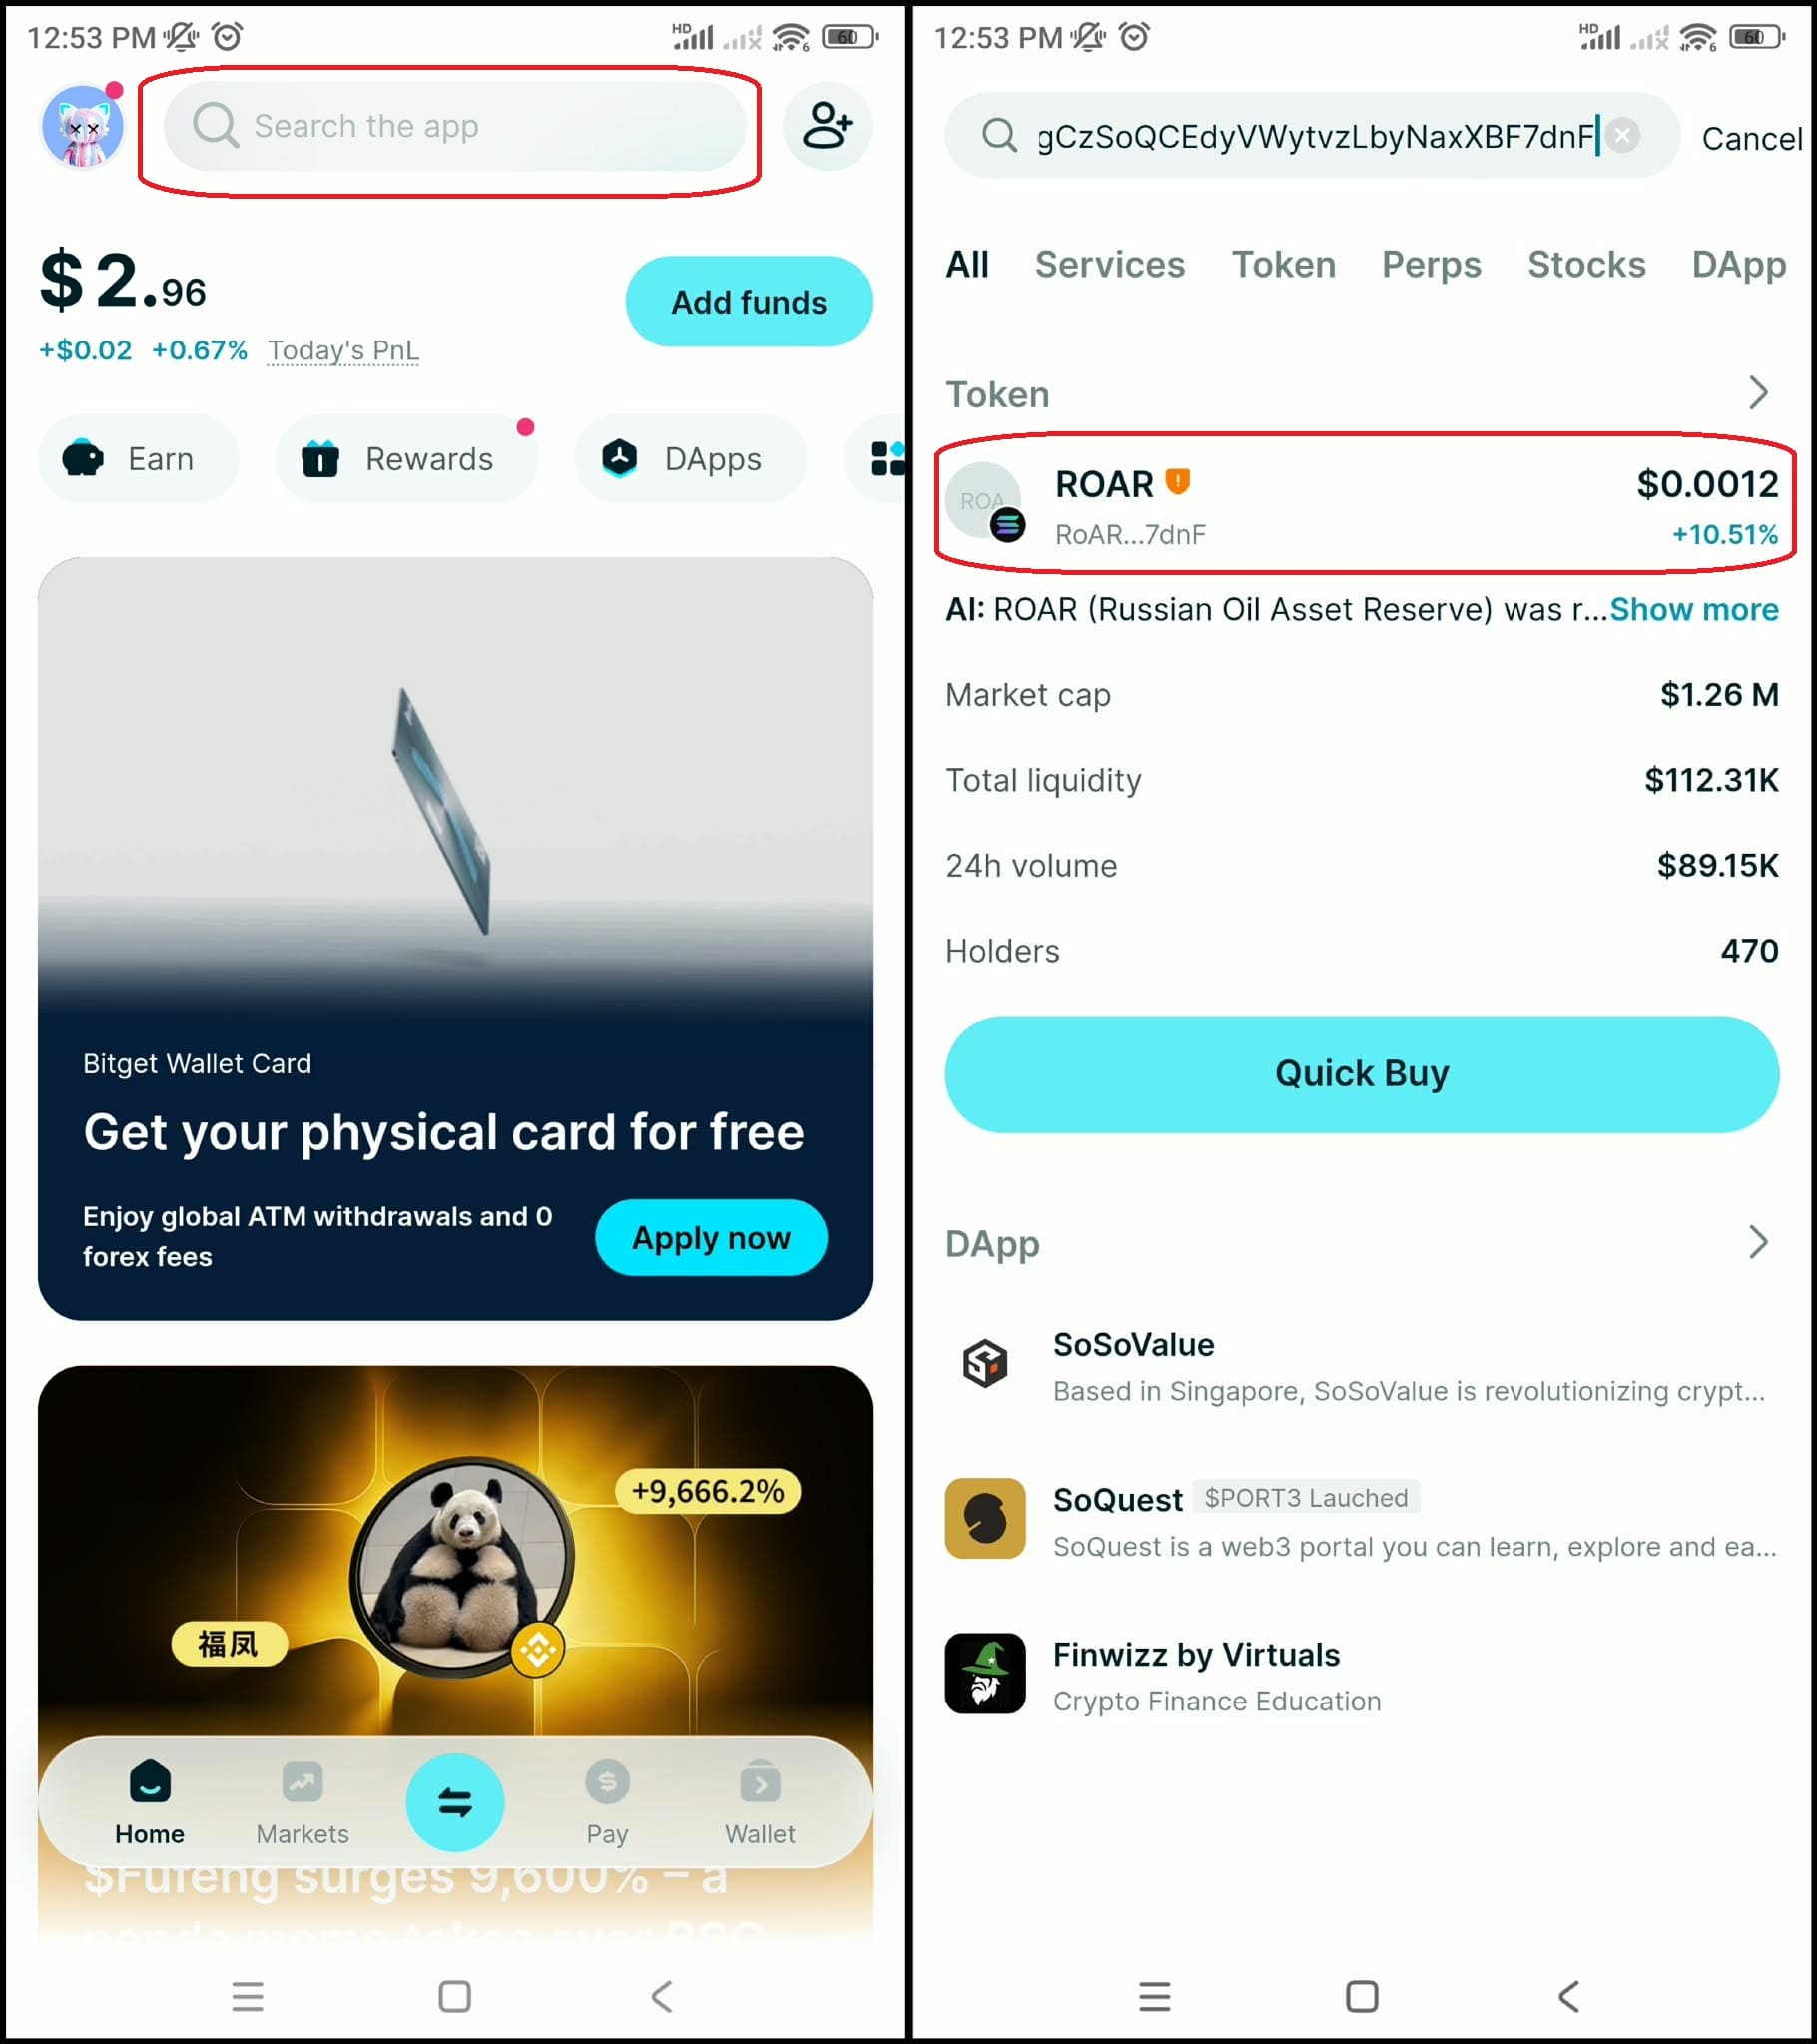Open the add friend icon
Image resolution: width=1817 pixels, height=2044 pixels.
(x=826, y=126)
